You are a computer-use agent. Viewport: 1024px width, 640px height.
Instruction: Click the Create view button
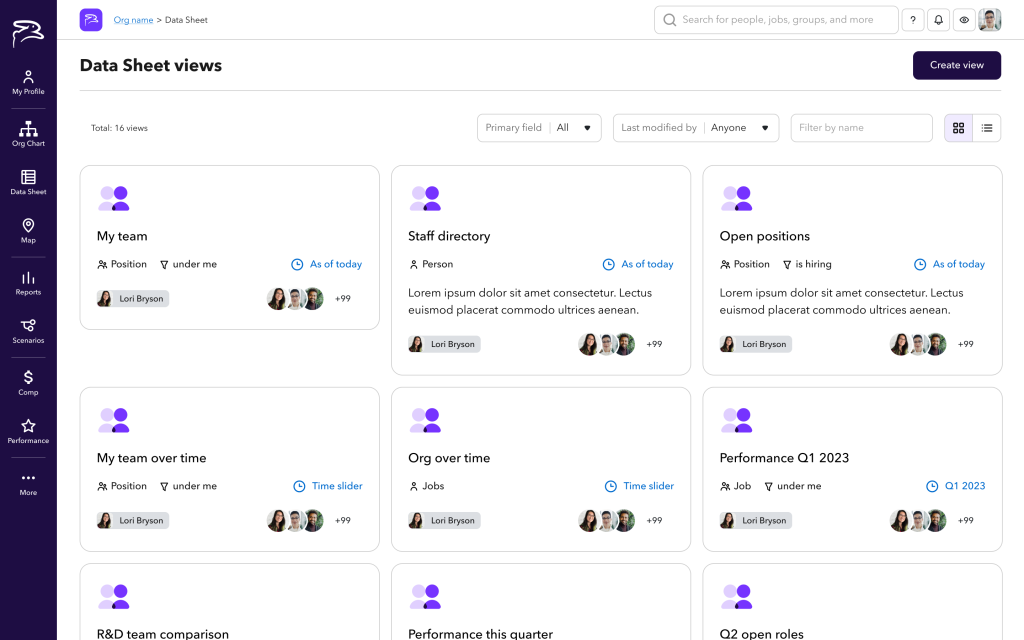point(956,65)
